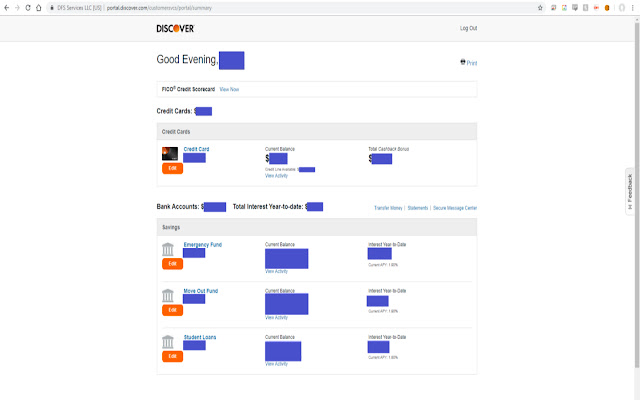This screenshot has height=400, width=640.
Task: Click the red extension icon in toolbar
Action: click(x=596, y=8)
